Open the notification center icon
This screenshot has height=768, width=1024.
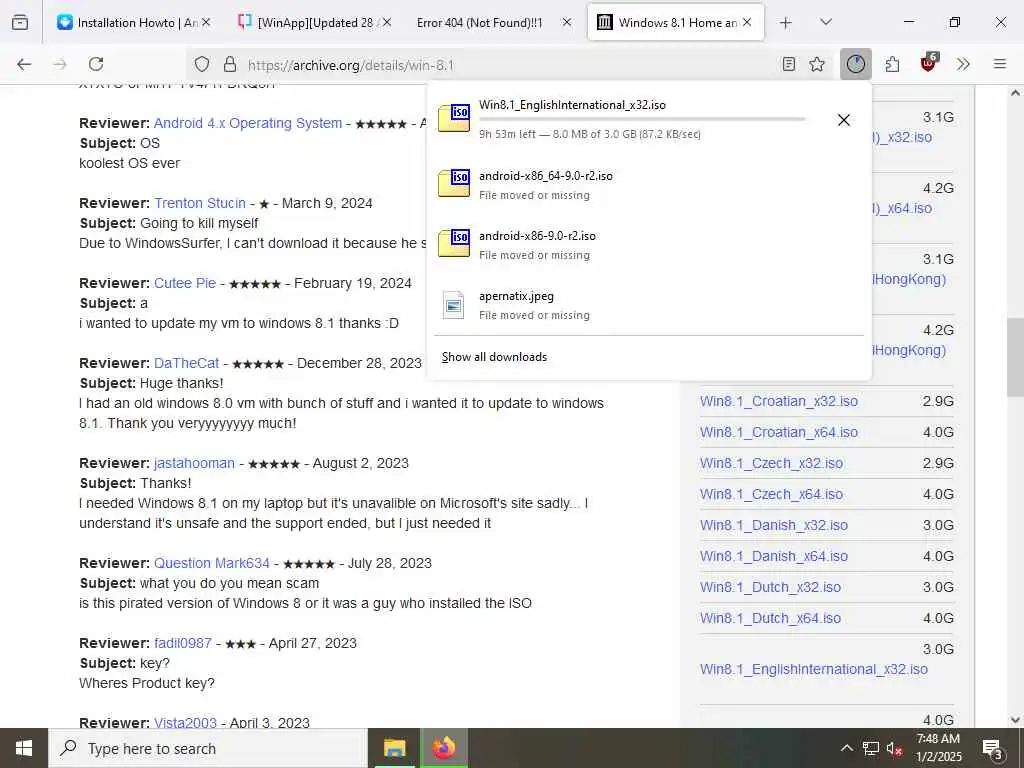point(993,749)
